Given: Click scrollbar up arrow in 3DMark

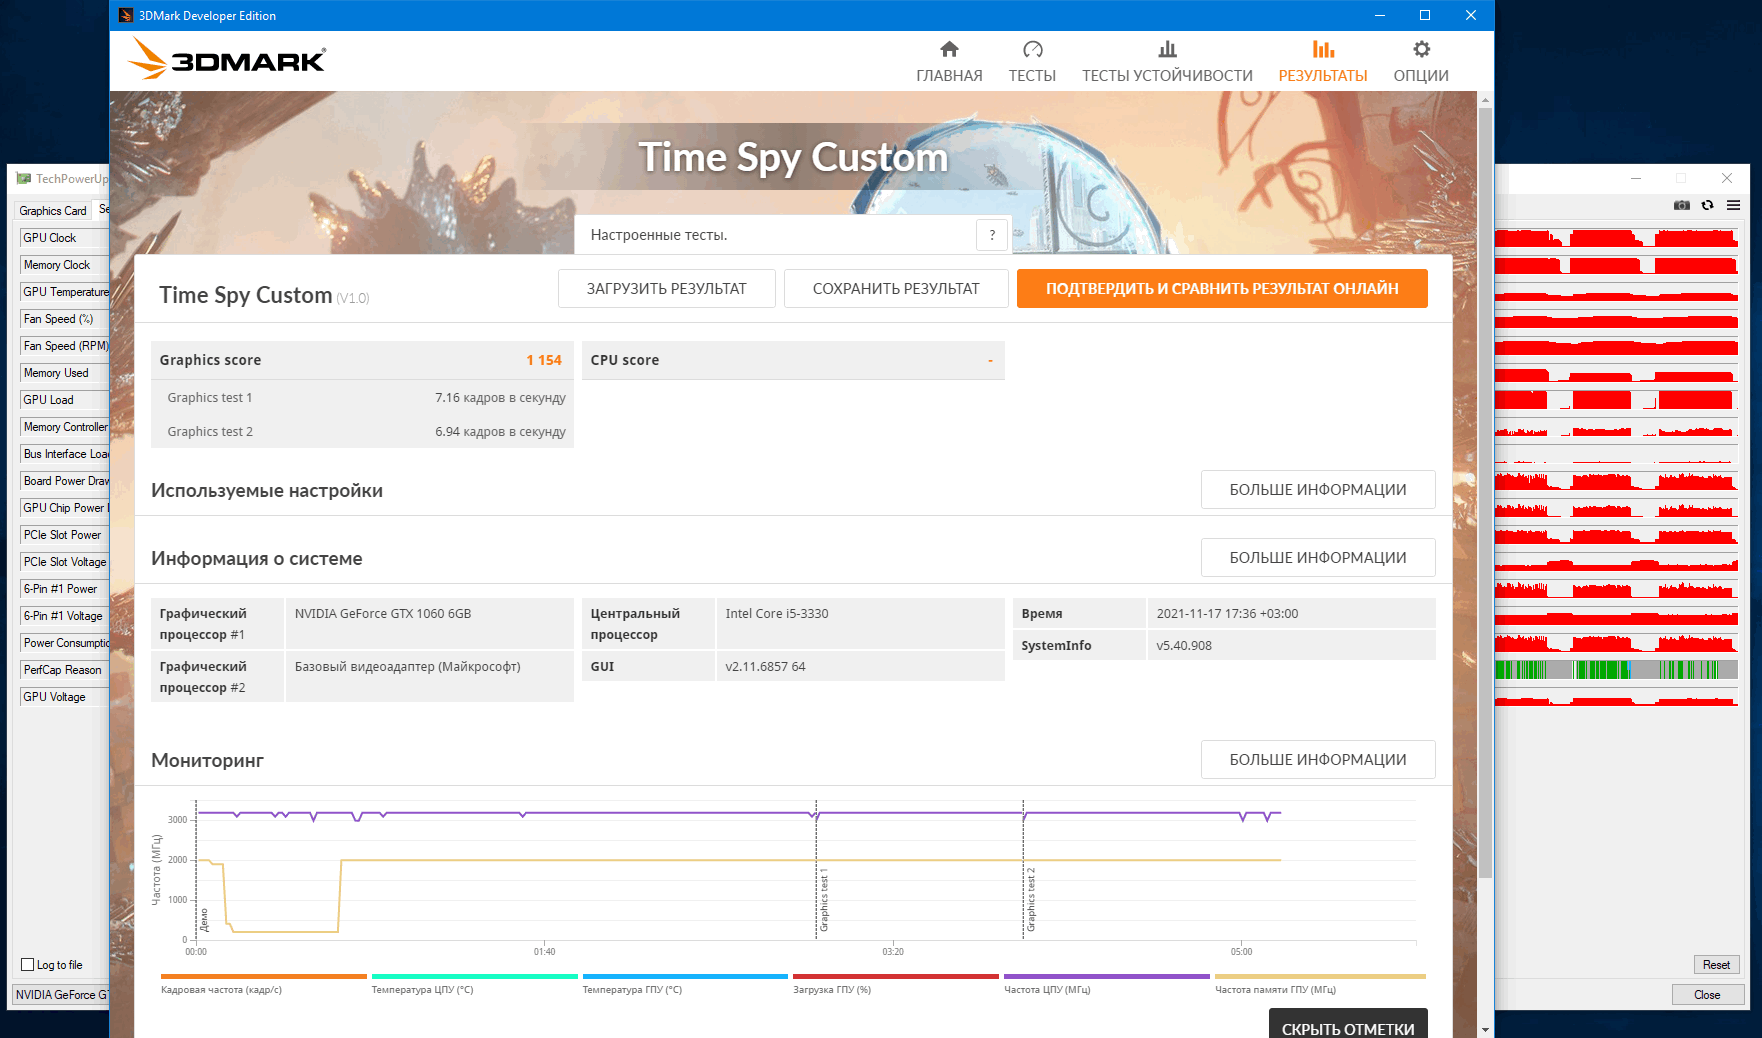Looking at the screenshot, I should pyautogui.click(x=1485, y=100).
